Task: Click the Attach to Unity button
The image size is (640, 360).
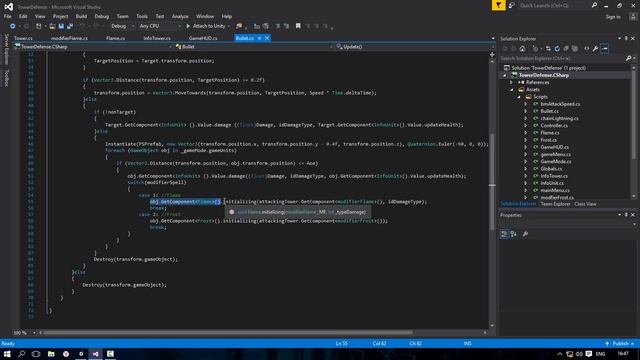Action: 206,26
